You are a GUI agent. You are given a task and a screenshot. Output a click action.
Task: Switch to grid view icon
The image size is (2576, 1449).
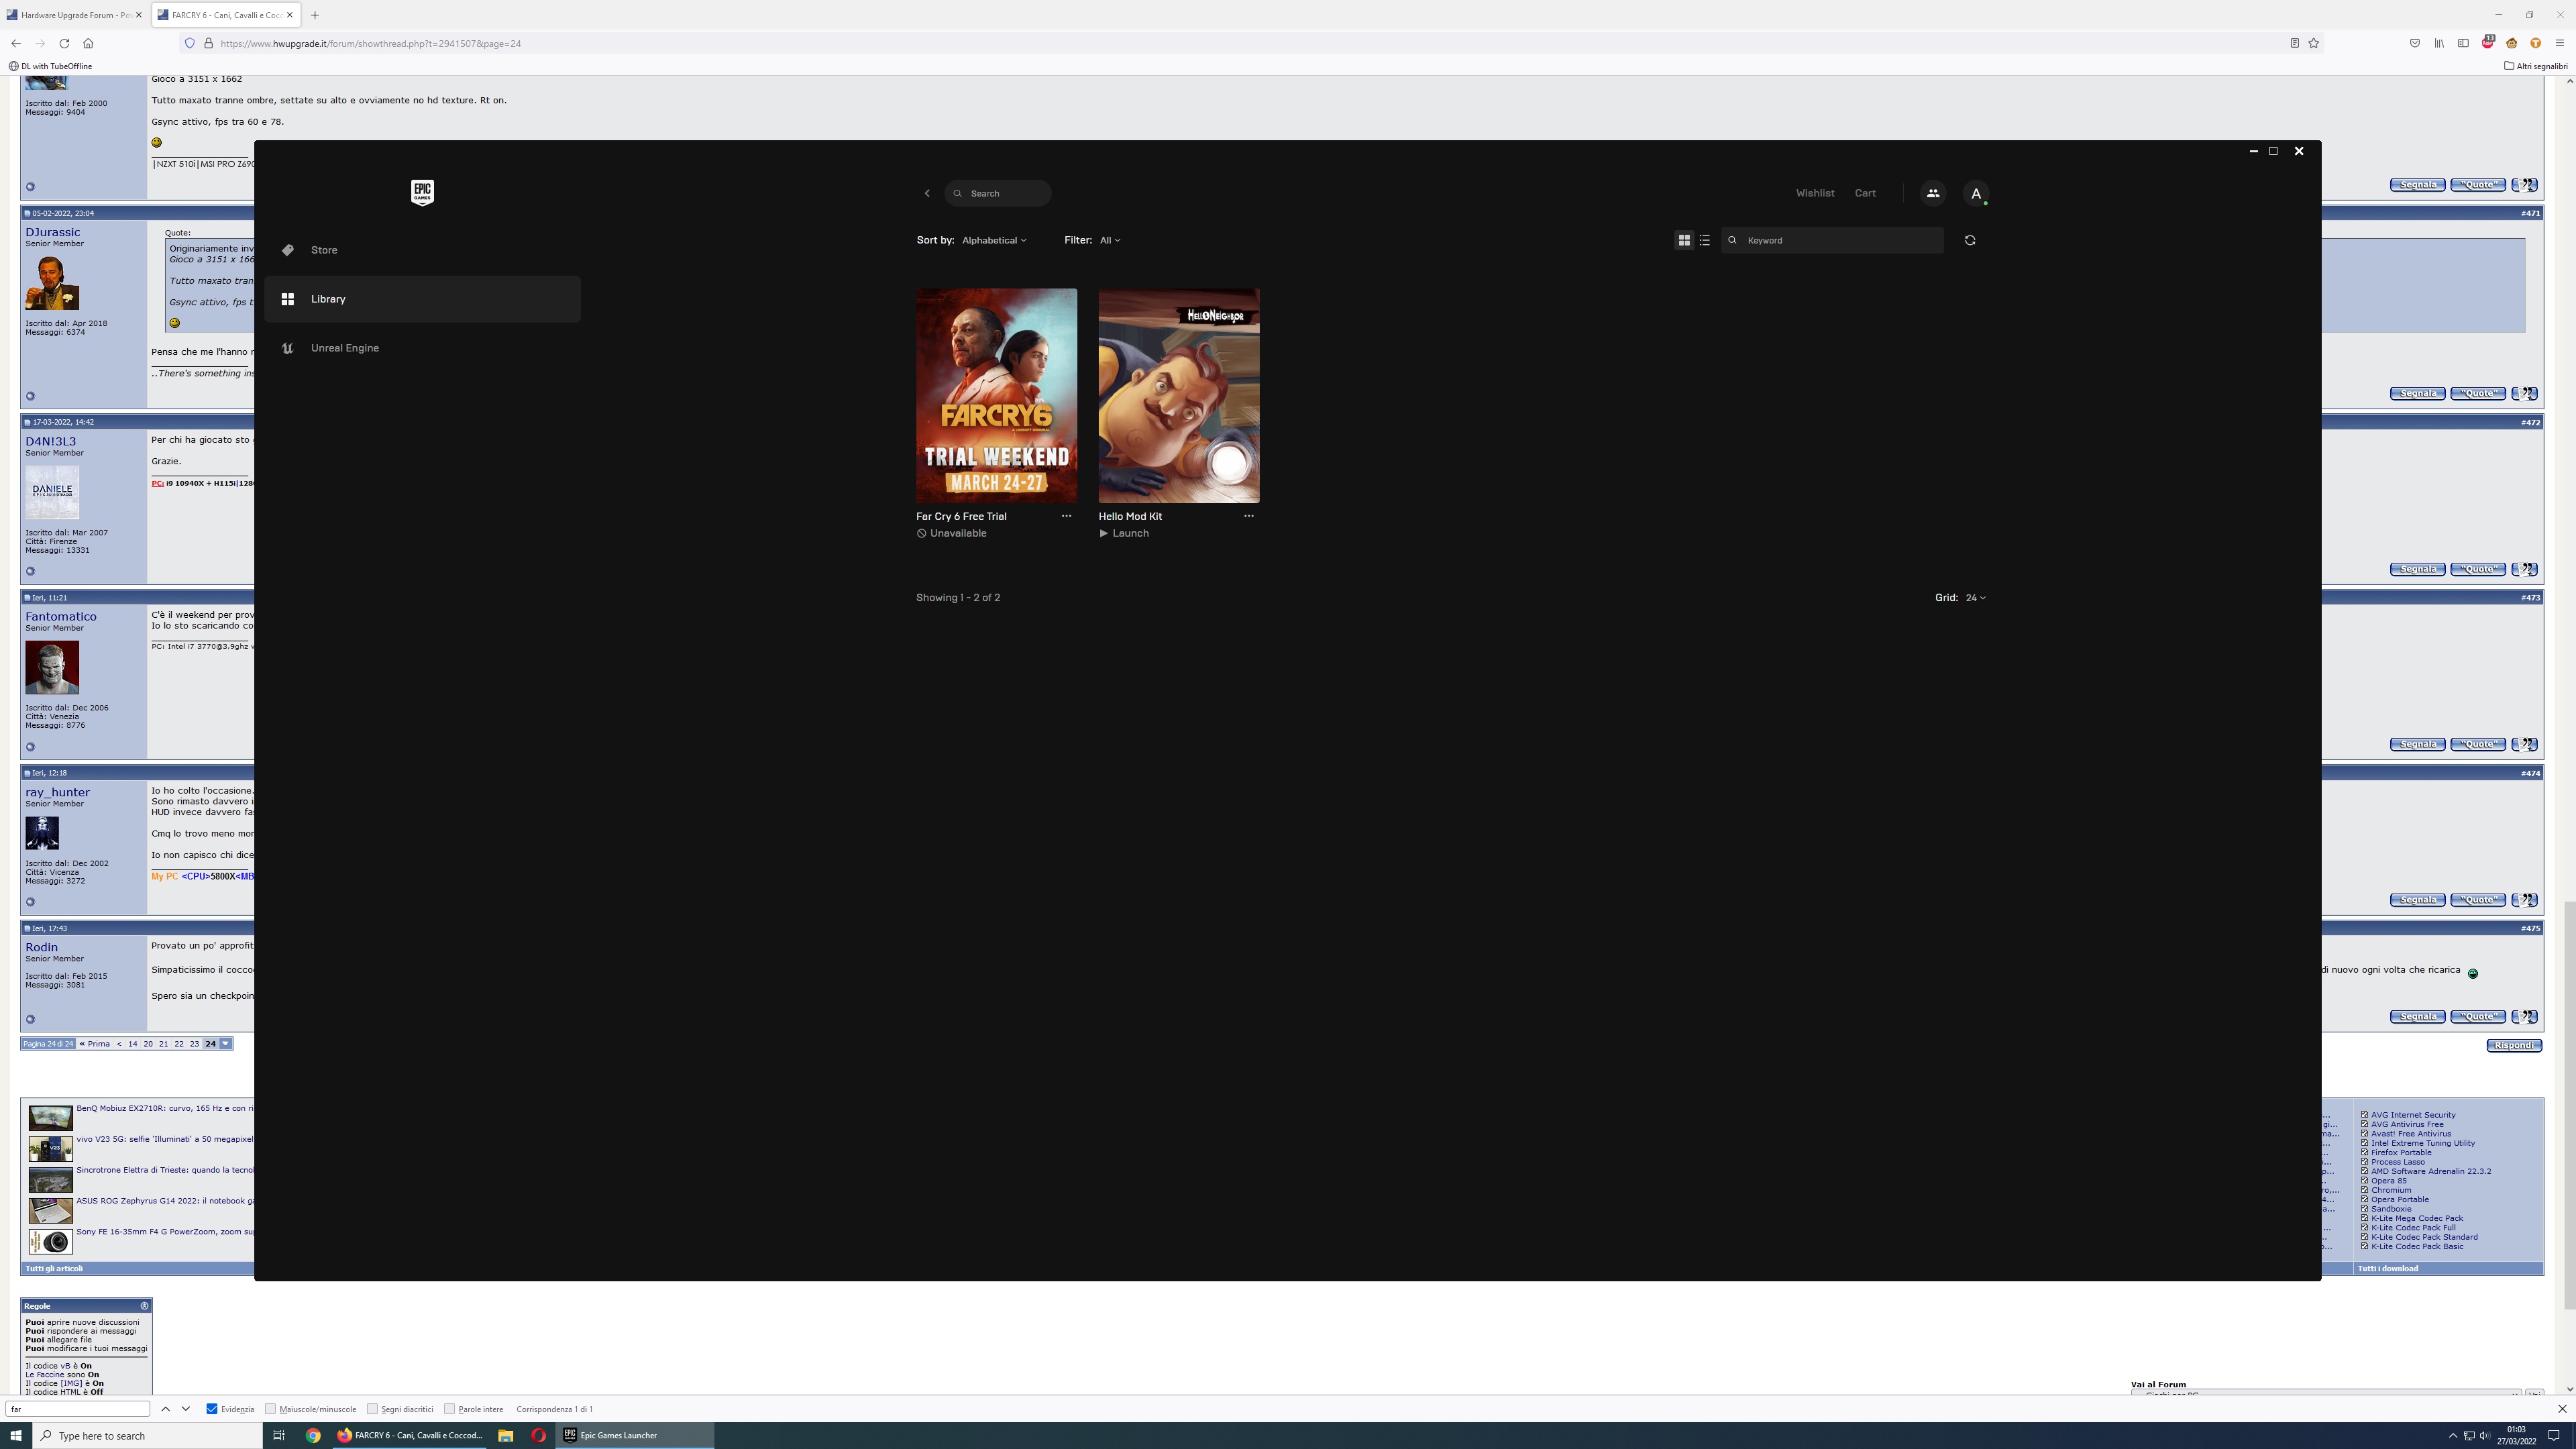pos(1684,240)
